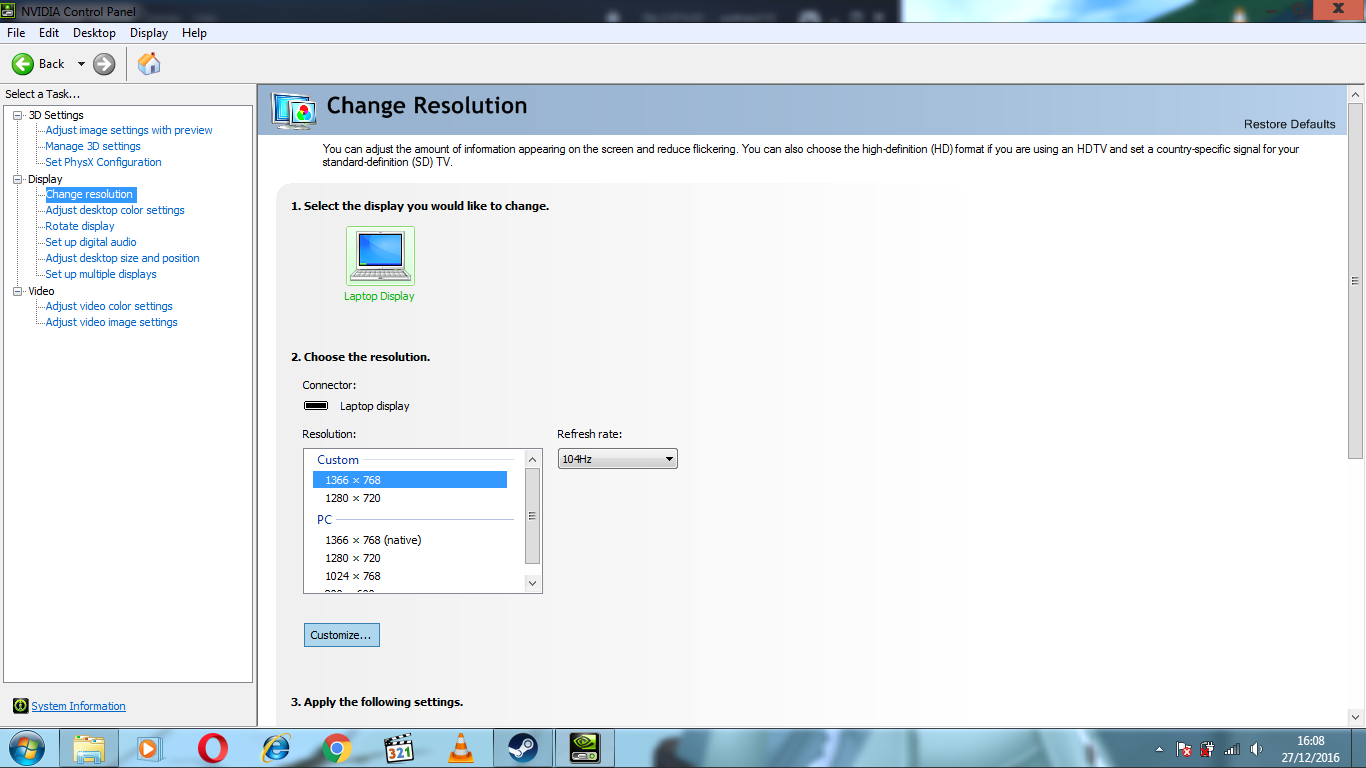Go to the Home page icon

tap(149, 64)
